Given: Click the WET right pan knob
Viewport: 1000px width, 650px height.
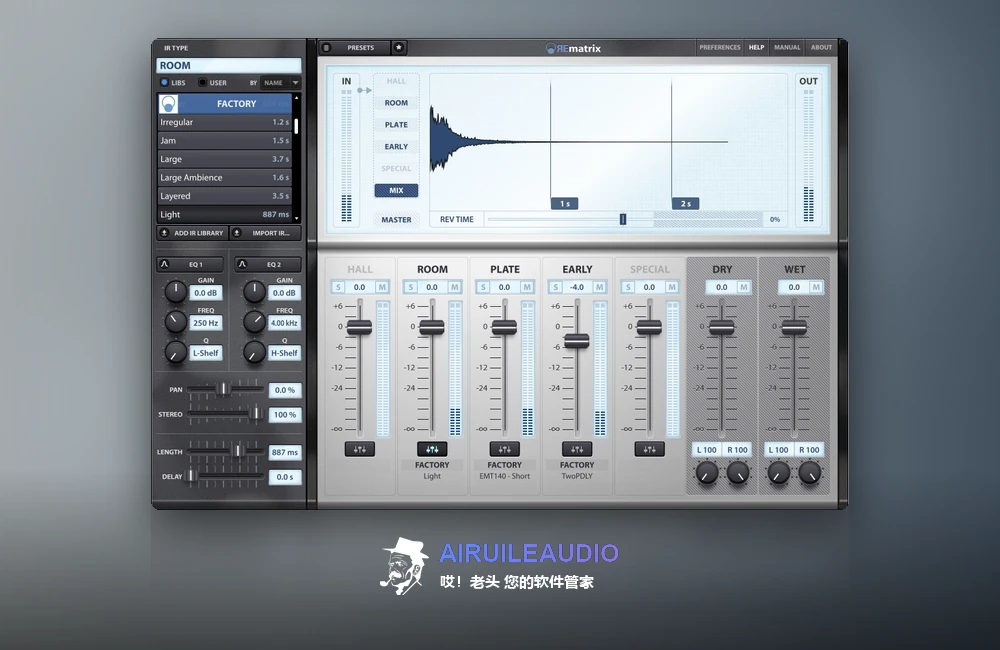Looking at the screenshot, I should point(810,473).
